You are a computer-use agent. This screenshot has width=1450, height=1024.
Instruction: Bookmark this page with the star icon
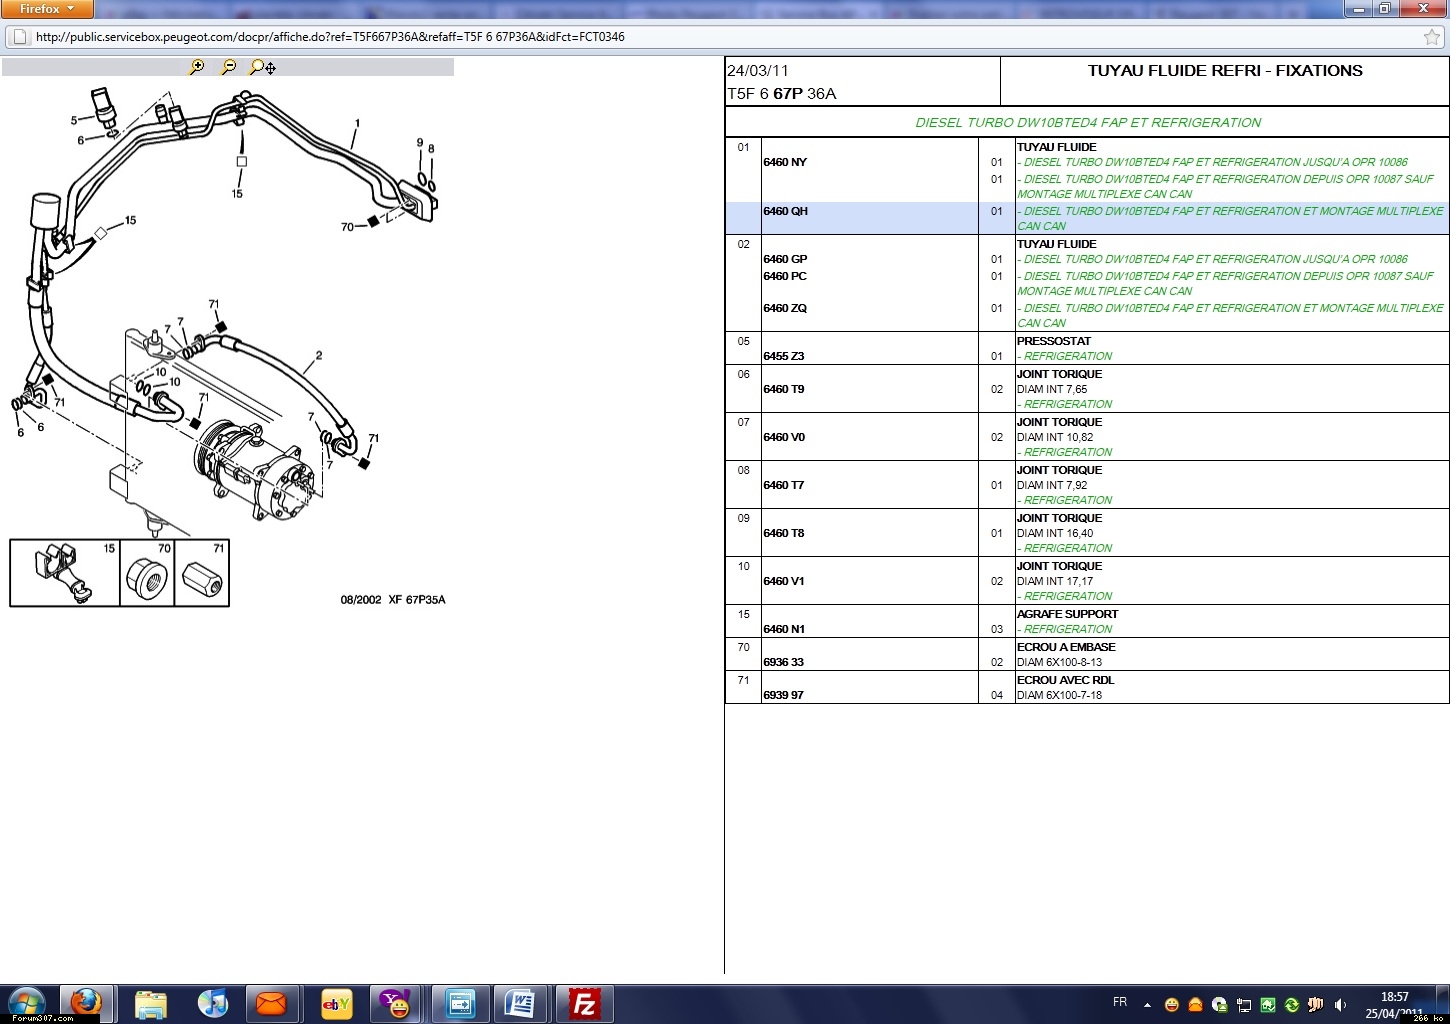coord(1432,37)
